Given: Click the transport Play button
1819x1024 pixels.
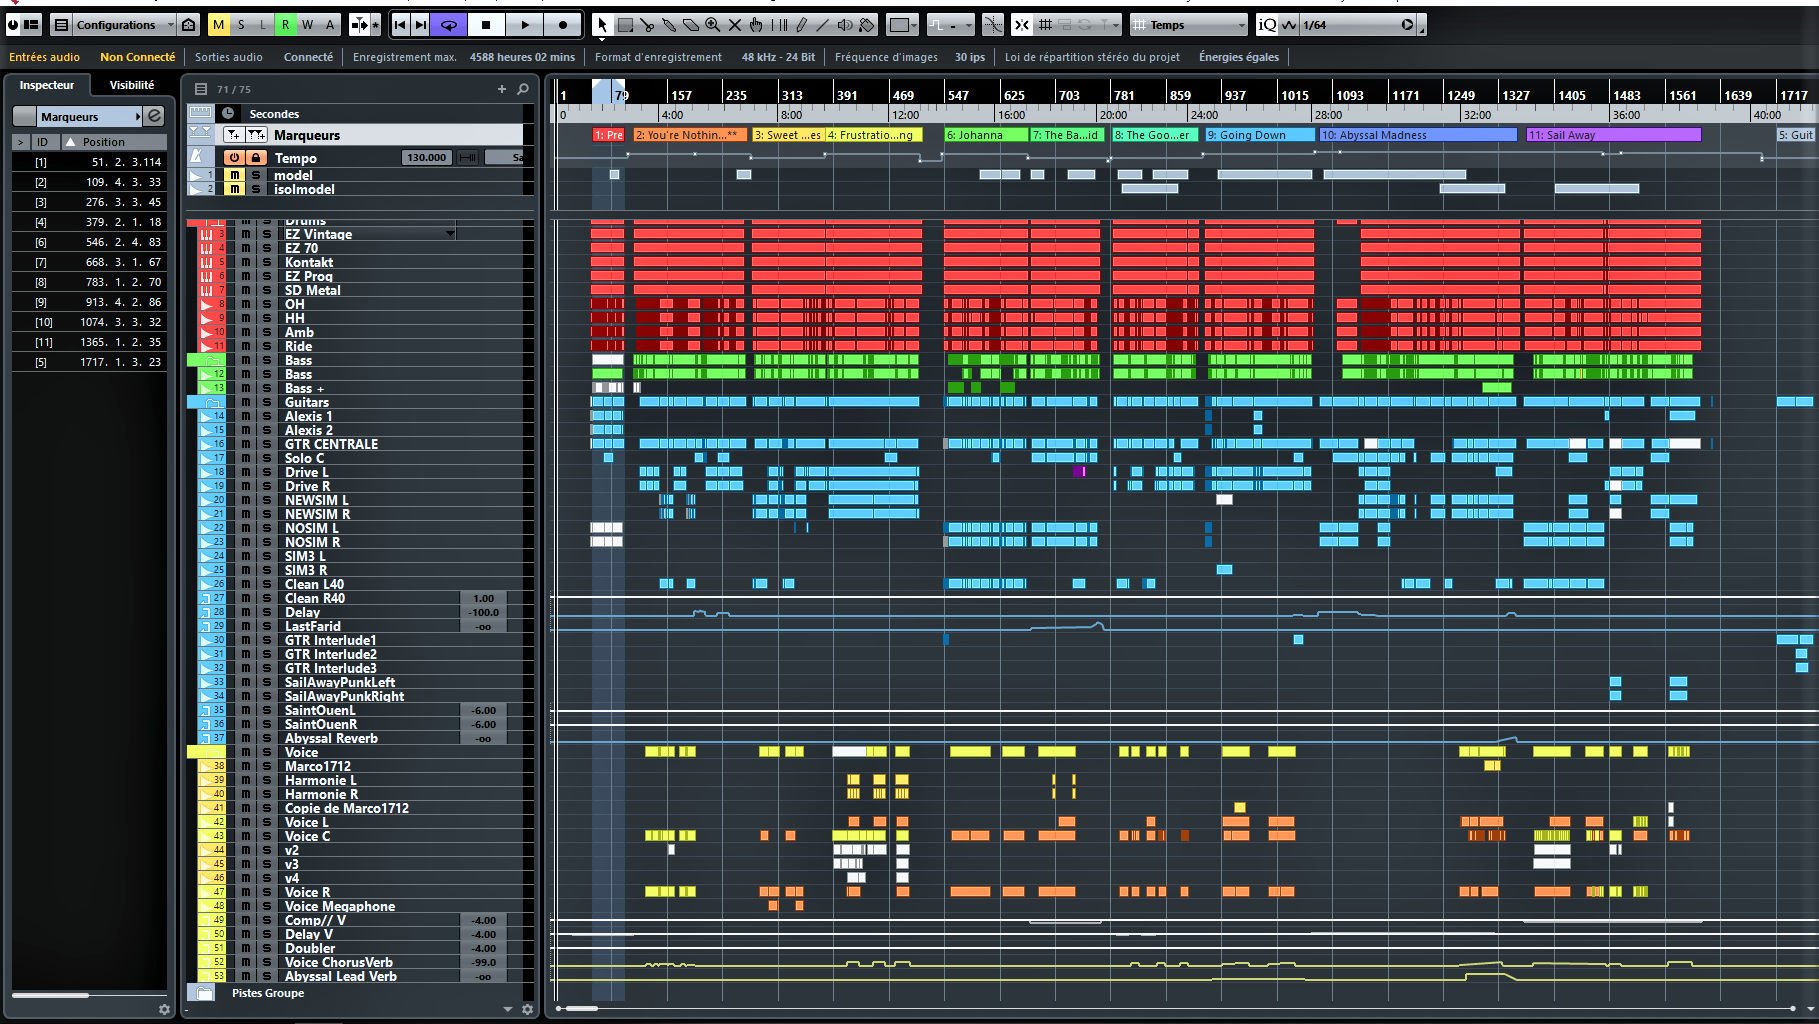Looking at the screenshot, I should pos(525,25).
